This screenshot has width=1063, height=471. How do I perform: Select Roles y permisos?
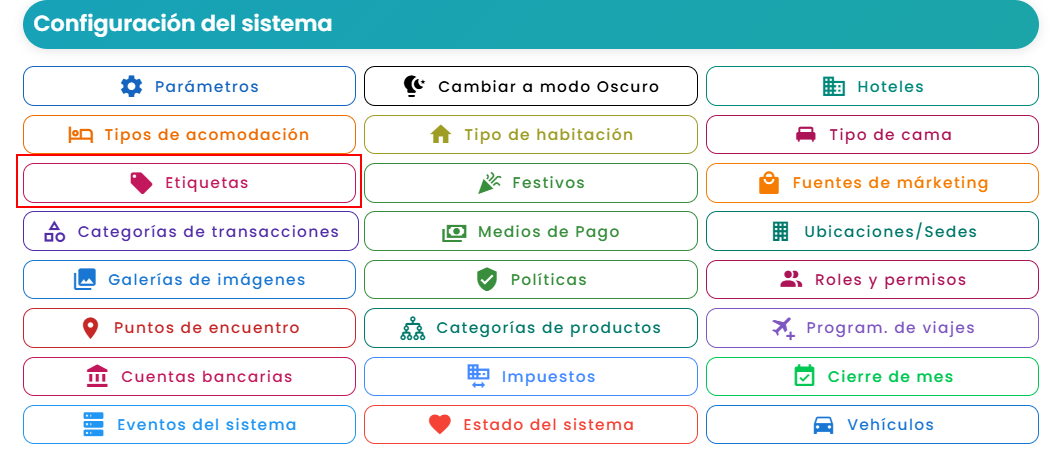(873, 279)
